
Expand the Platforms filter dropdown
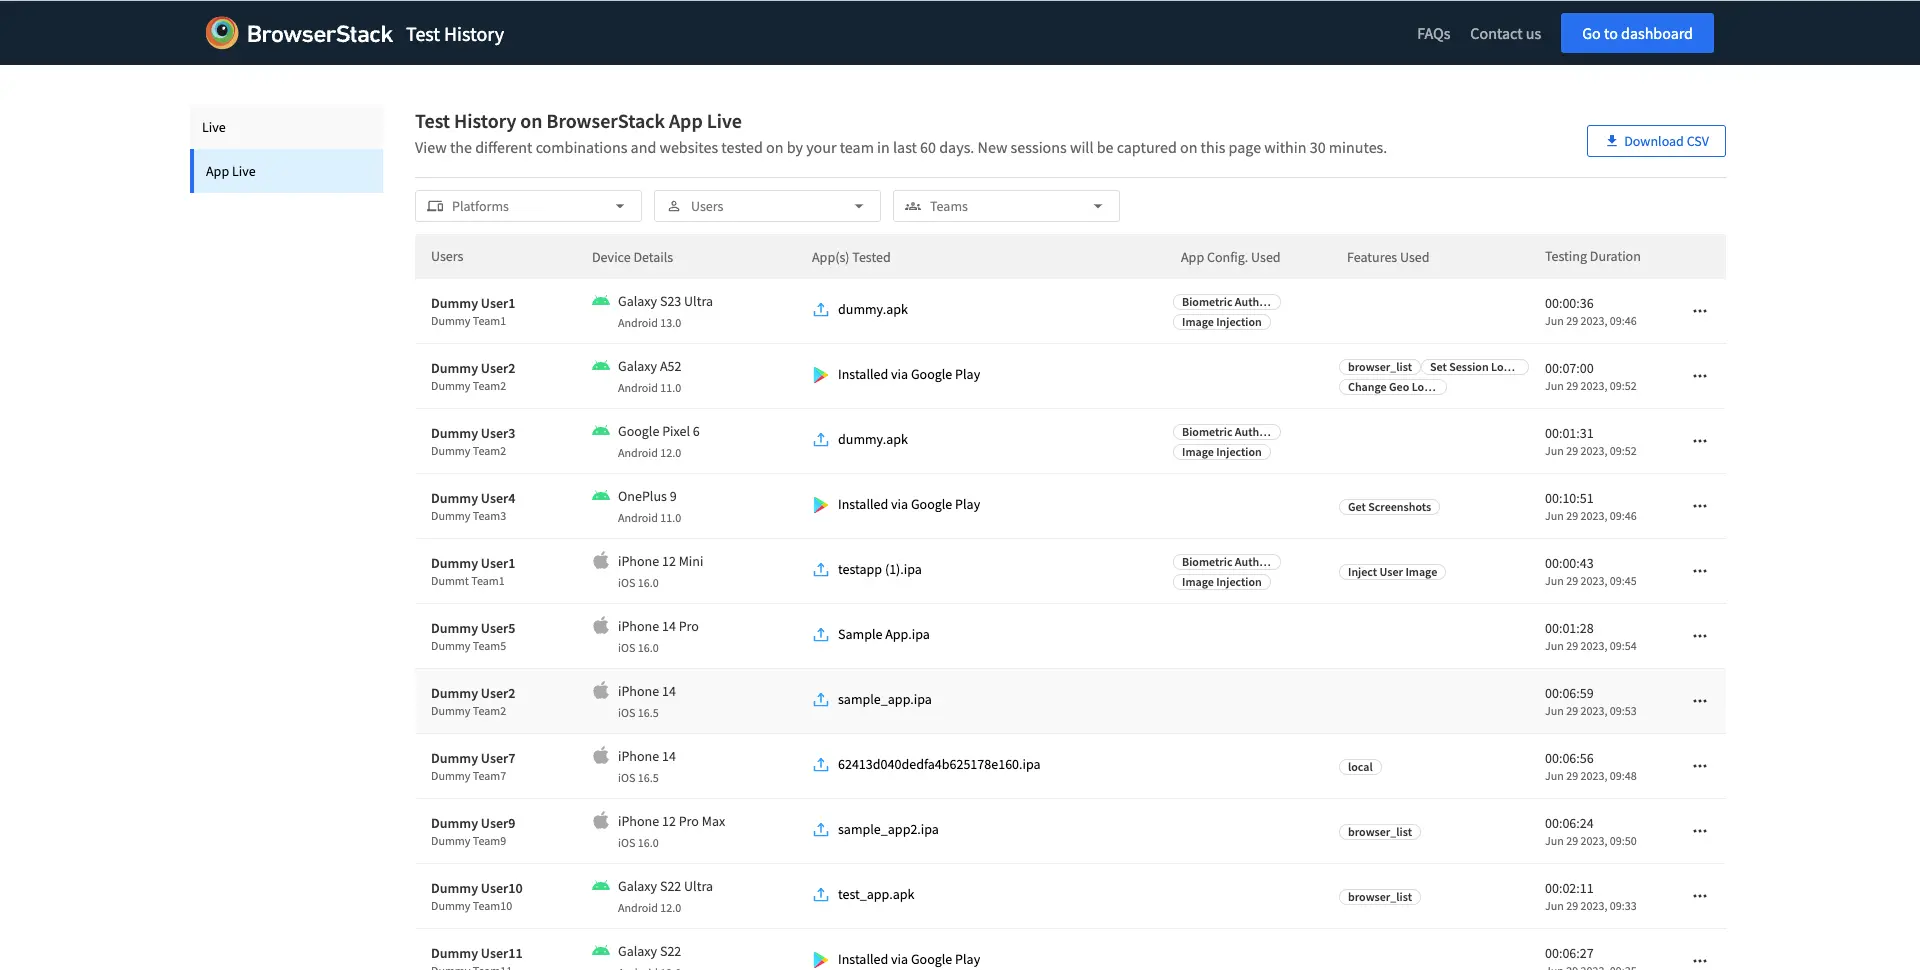(528, 206)
